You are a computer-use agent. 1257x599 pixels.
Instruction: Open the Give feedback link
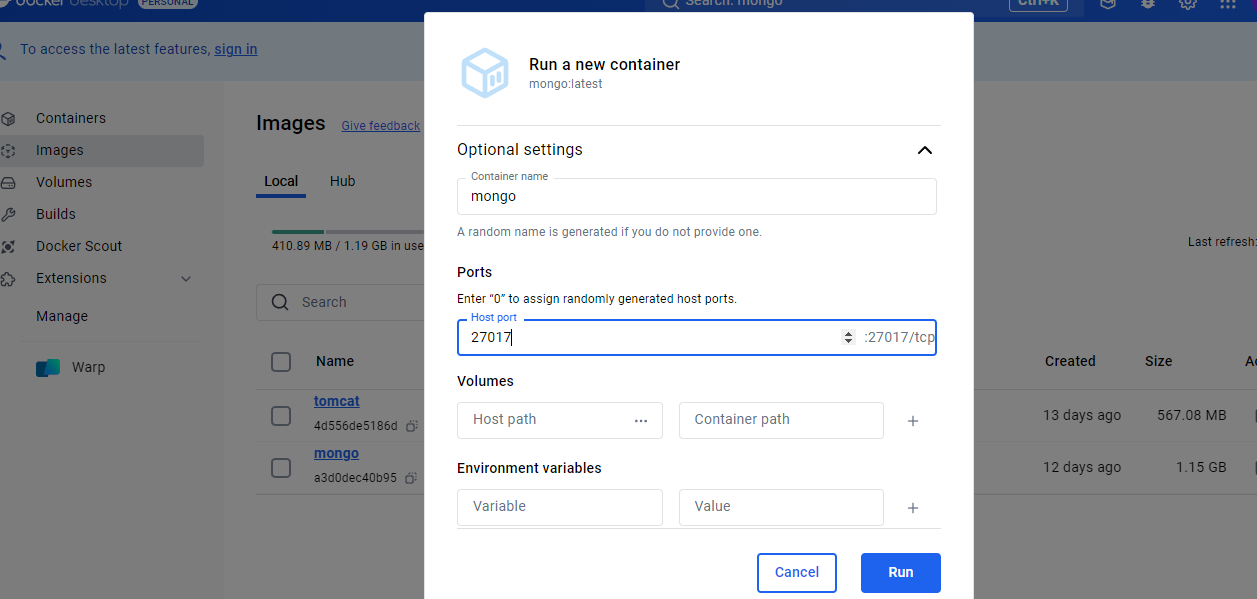pos(381,126)
